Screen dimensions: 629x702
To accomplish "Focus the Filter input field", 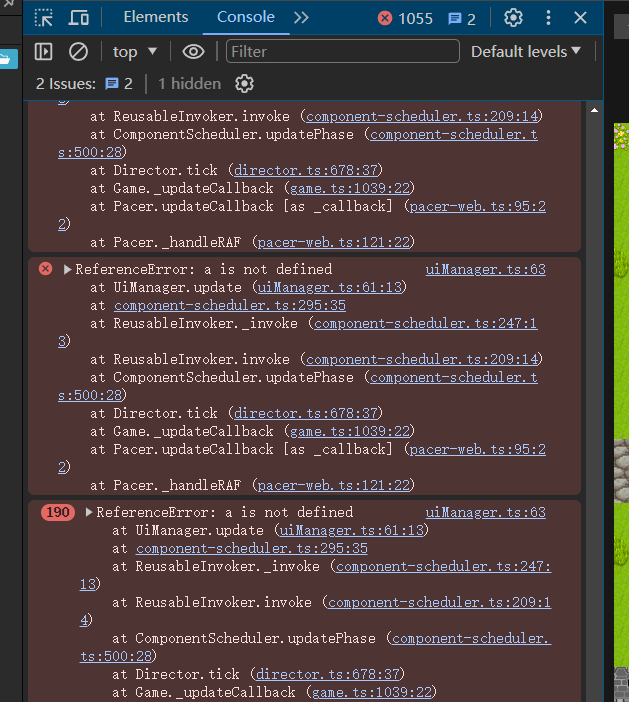I will 342,51.
